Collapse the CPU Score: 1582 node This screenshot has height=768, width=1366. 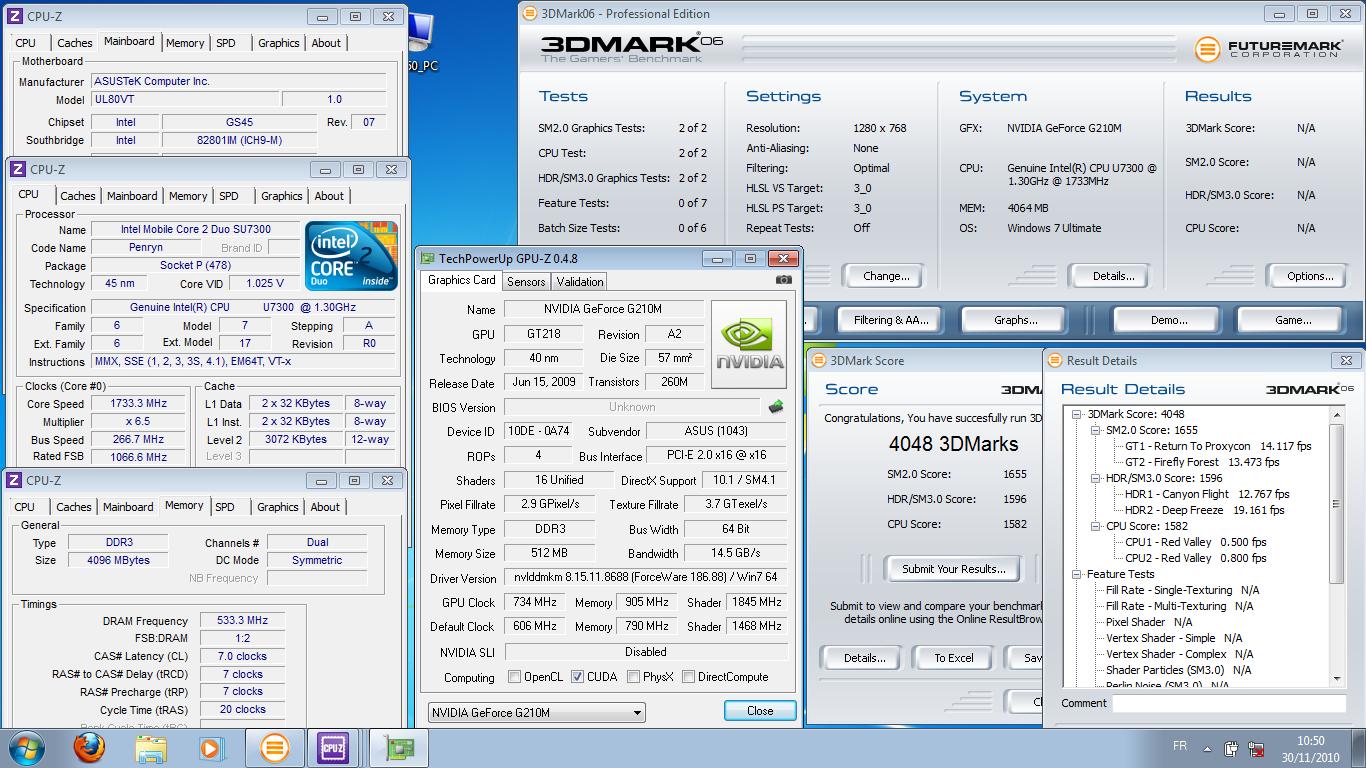[1095, 526]
